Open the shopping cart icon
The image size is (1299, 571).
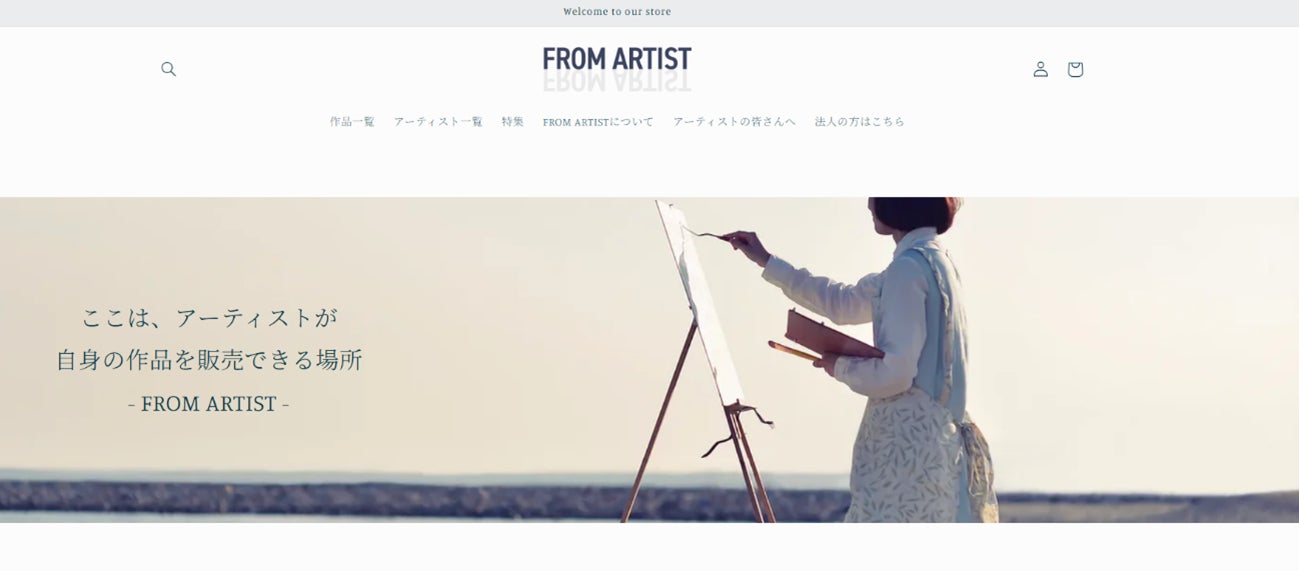[x=1075, y=69]
